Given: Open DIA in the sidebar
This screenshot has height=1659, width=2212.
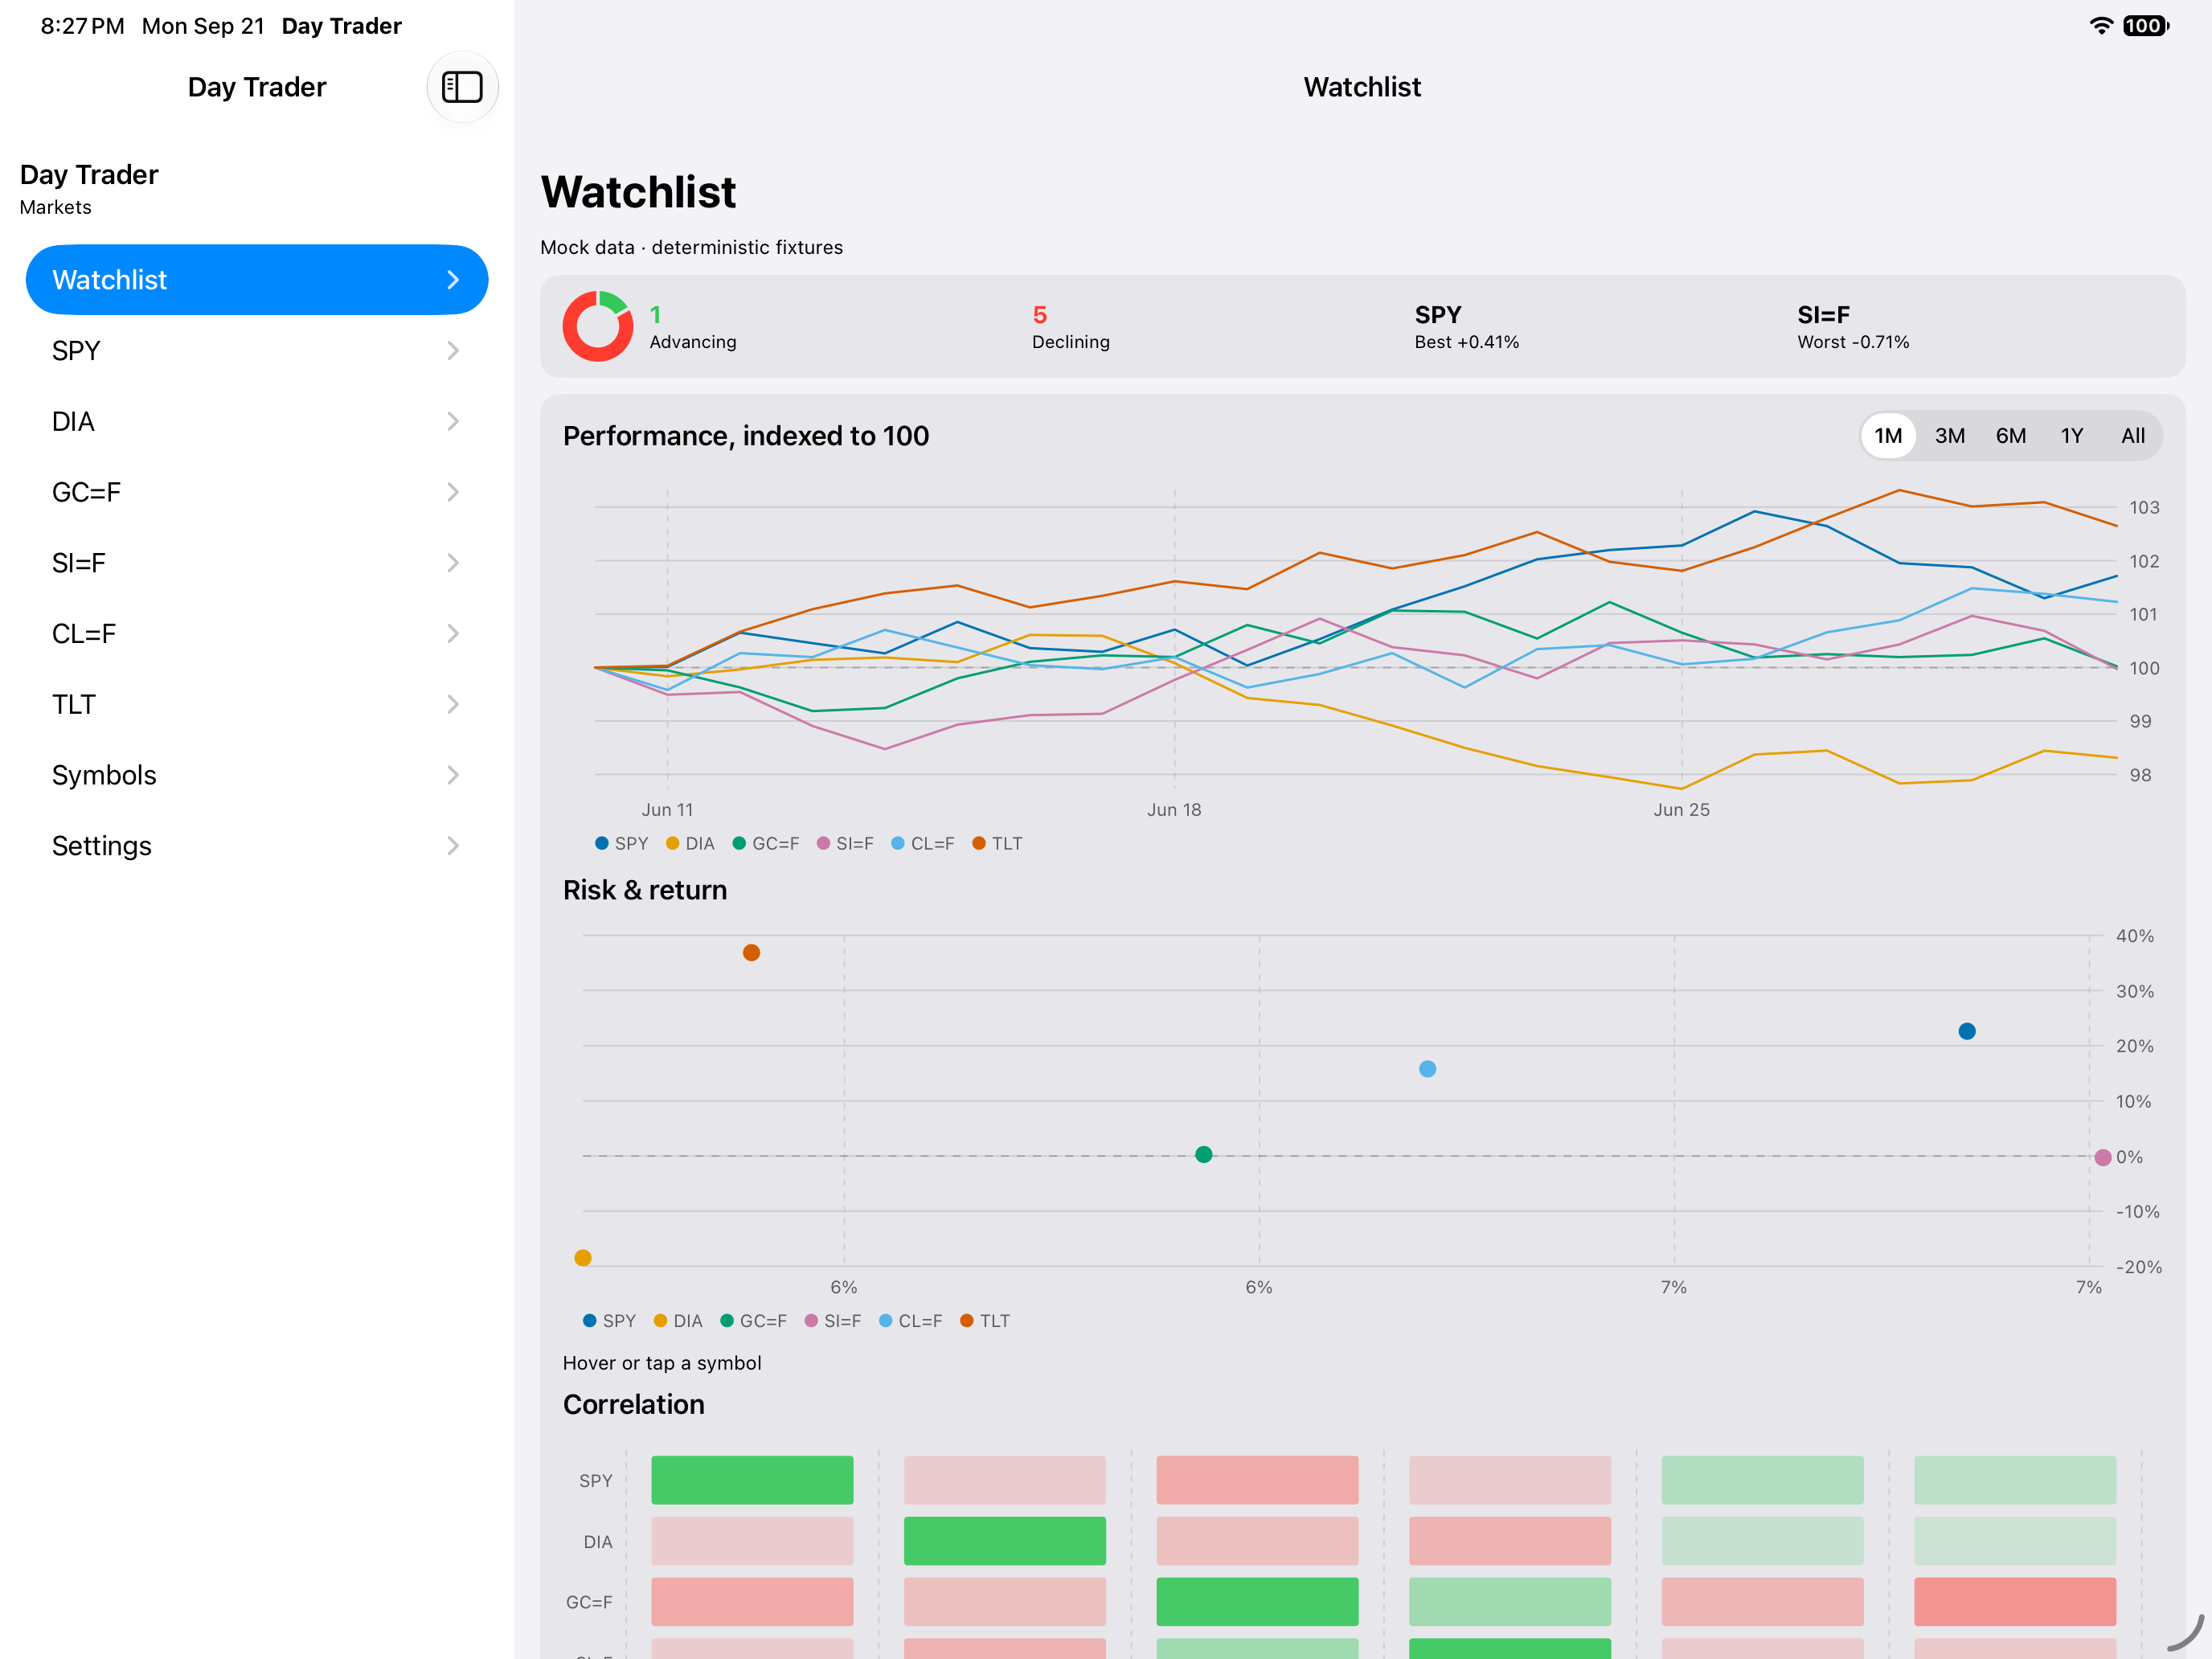Looking at the screenshot, I should (257, 422).
